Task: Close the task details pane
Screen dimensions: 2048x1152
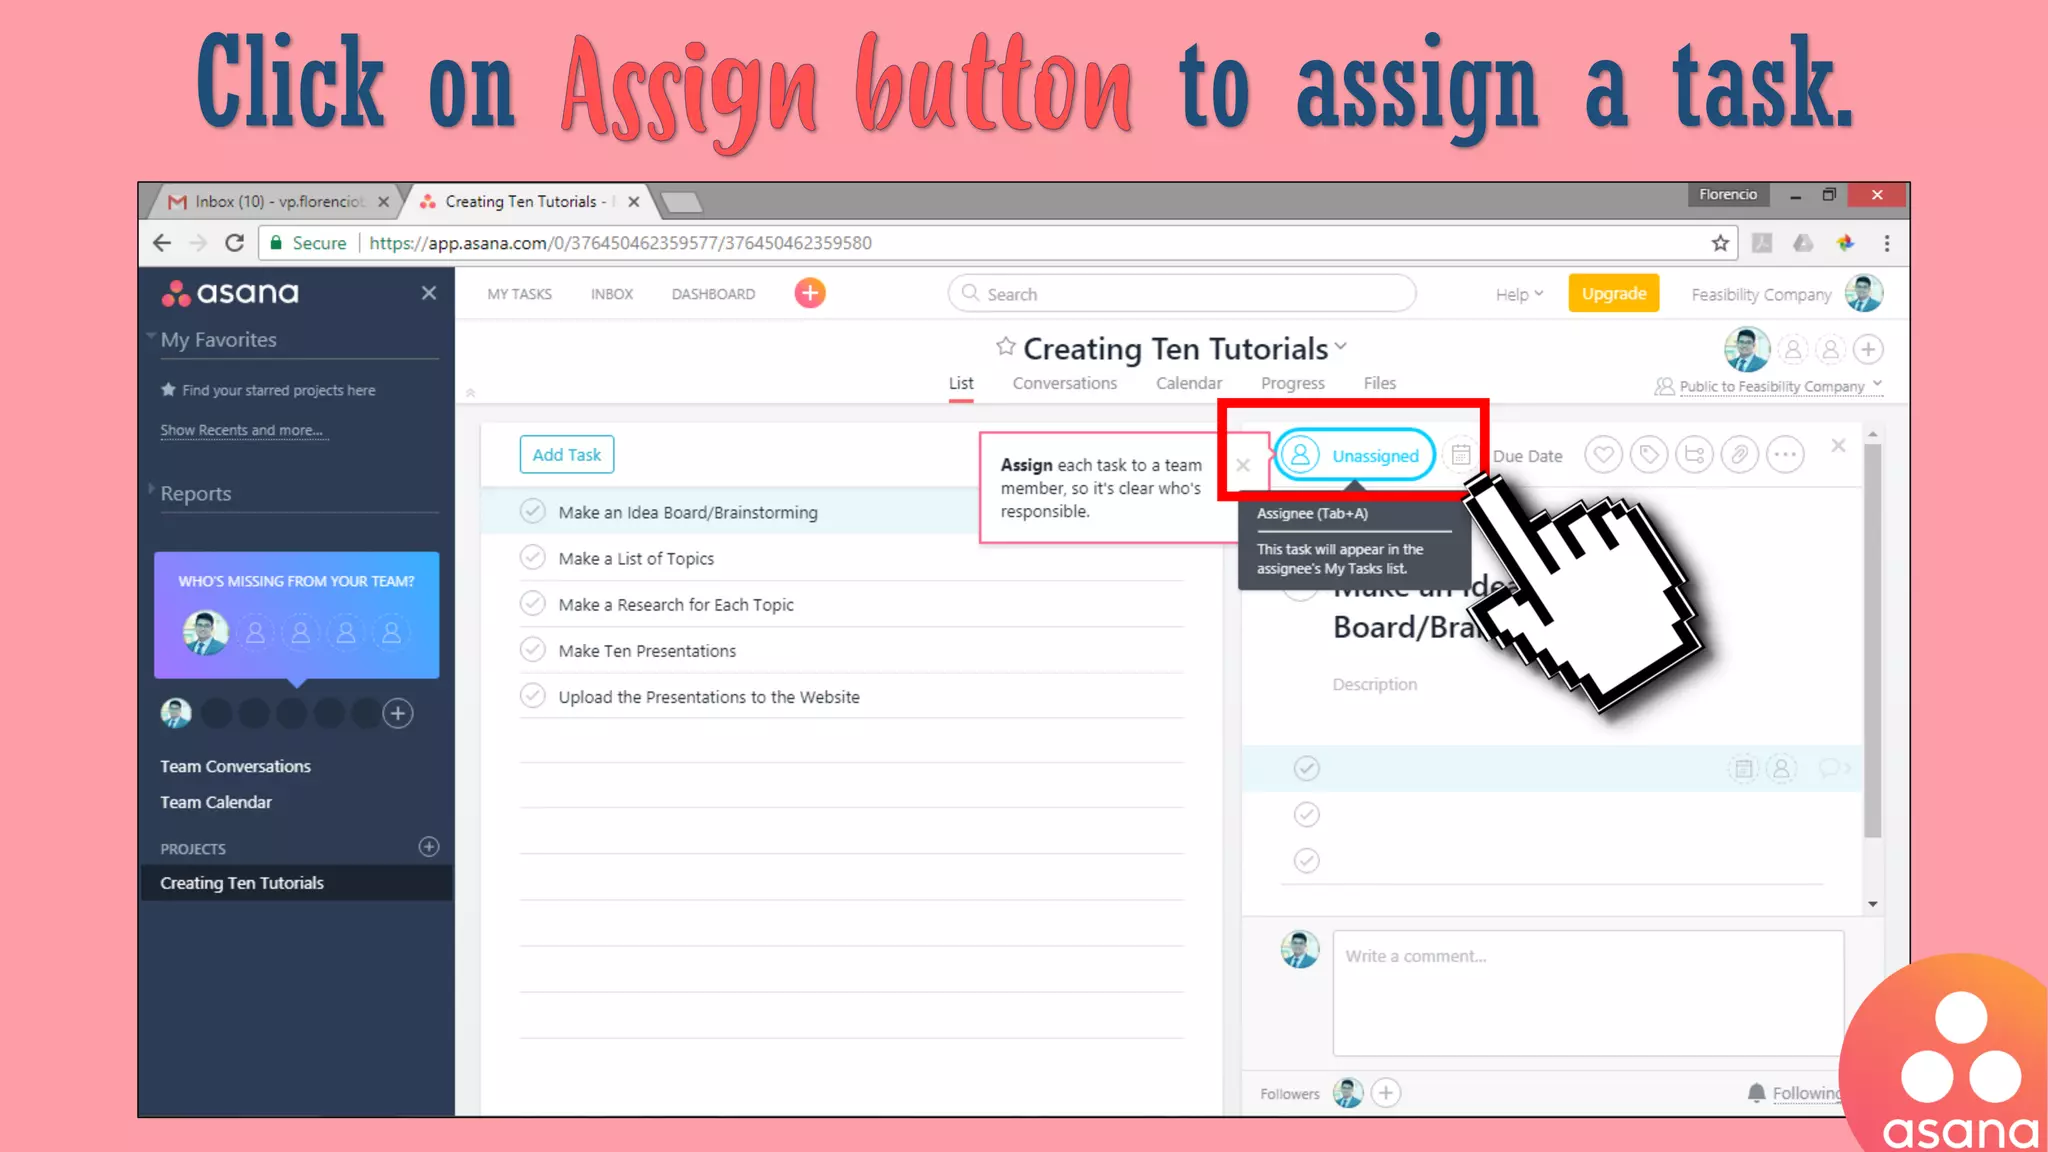Action: point(1838,446)
